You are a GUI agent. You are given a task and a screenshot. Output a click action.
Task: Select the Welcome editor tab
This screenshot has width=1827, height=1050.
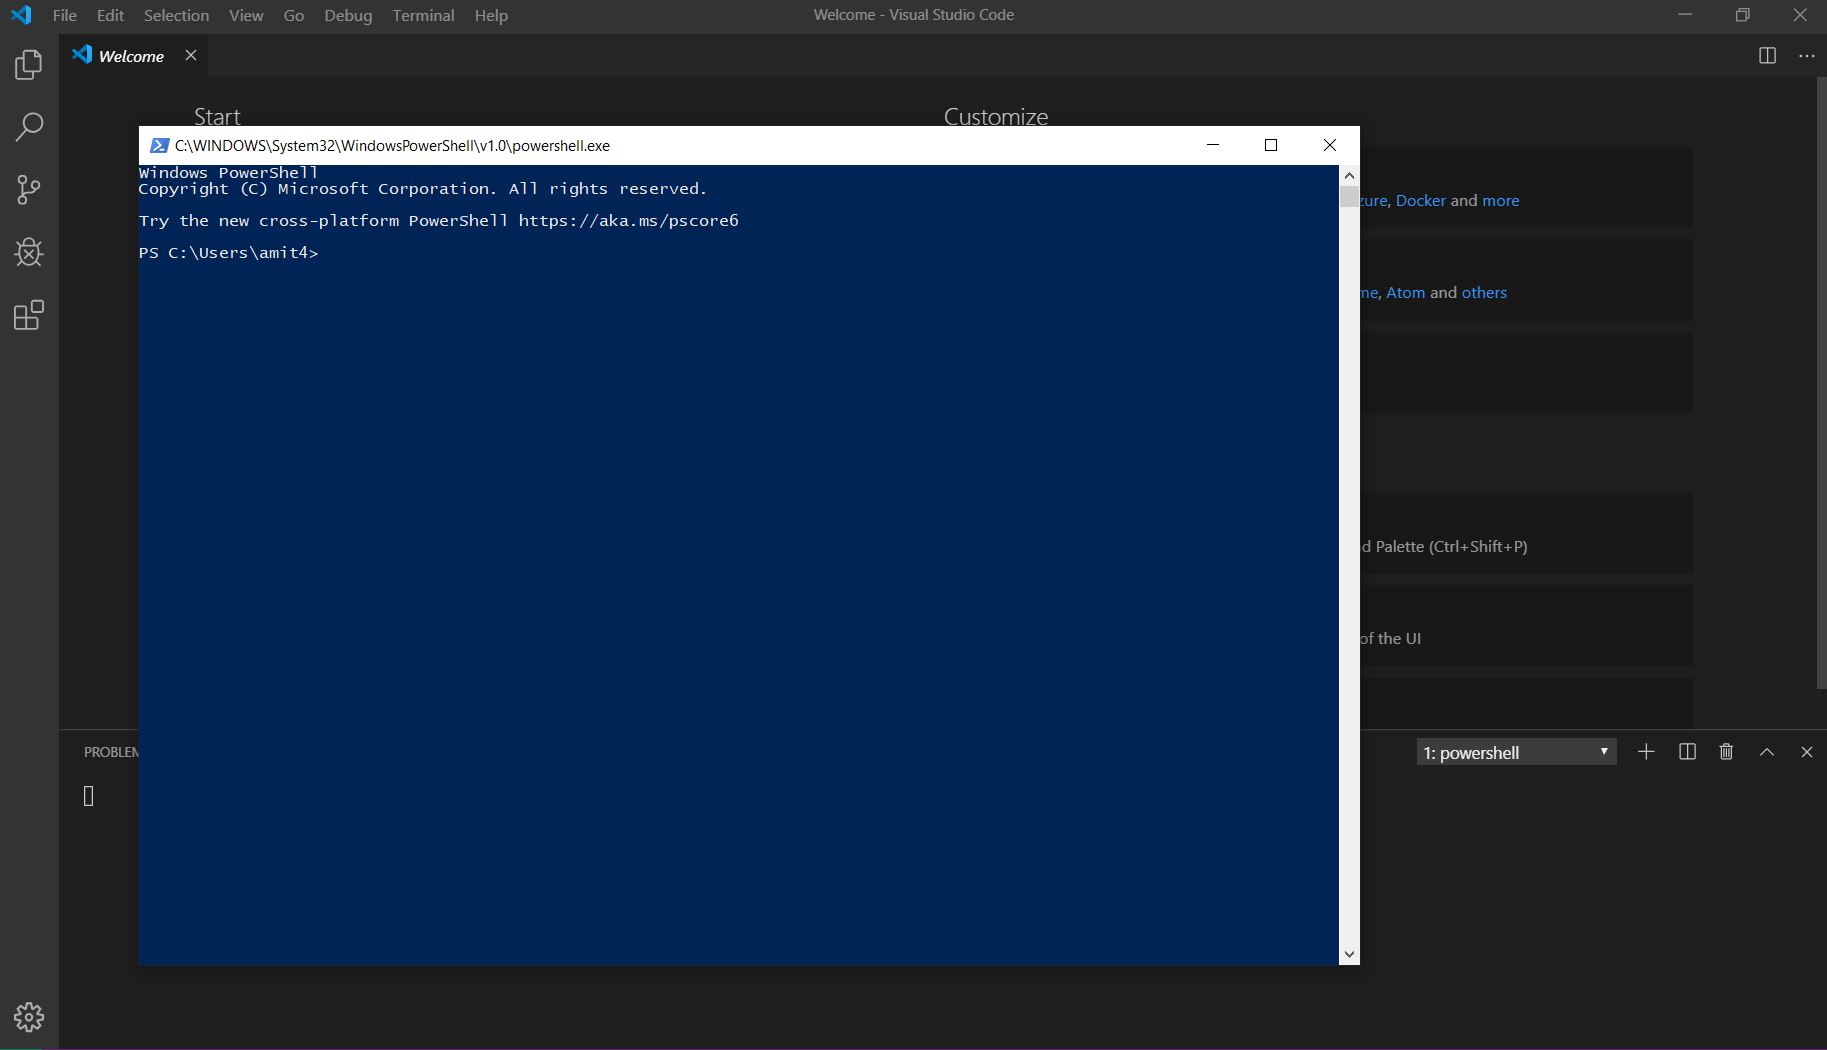[x=131, y=56]
